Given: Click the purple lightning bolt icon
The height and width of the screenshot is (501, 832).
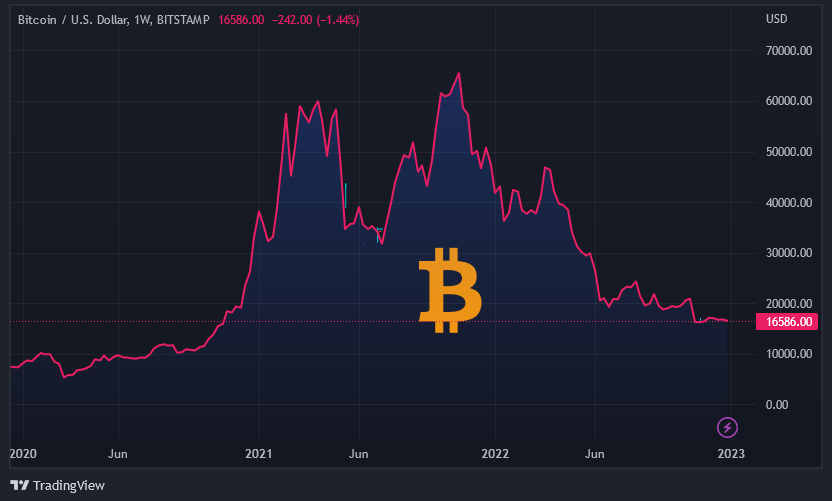Looking at the screenshot, I should click(727, 427).
